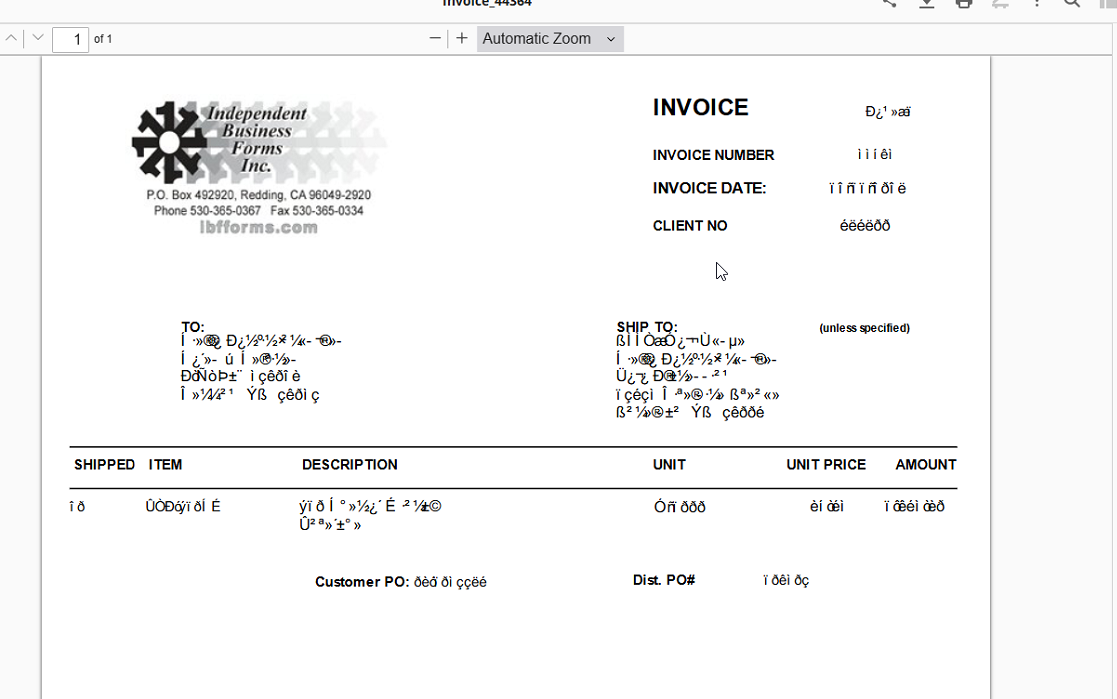
Task: Print the invoice document
Action: (963, 4)
